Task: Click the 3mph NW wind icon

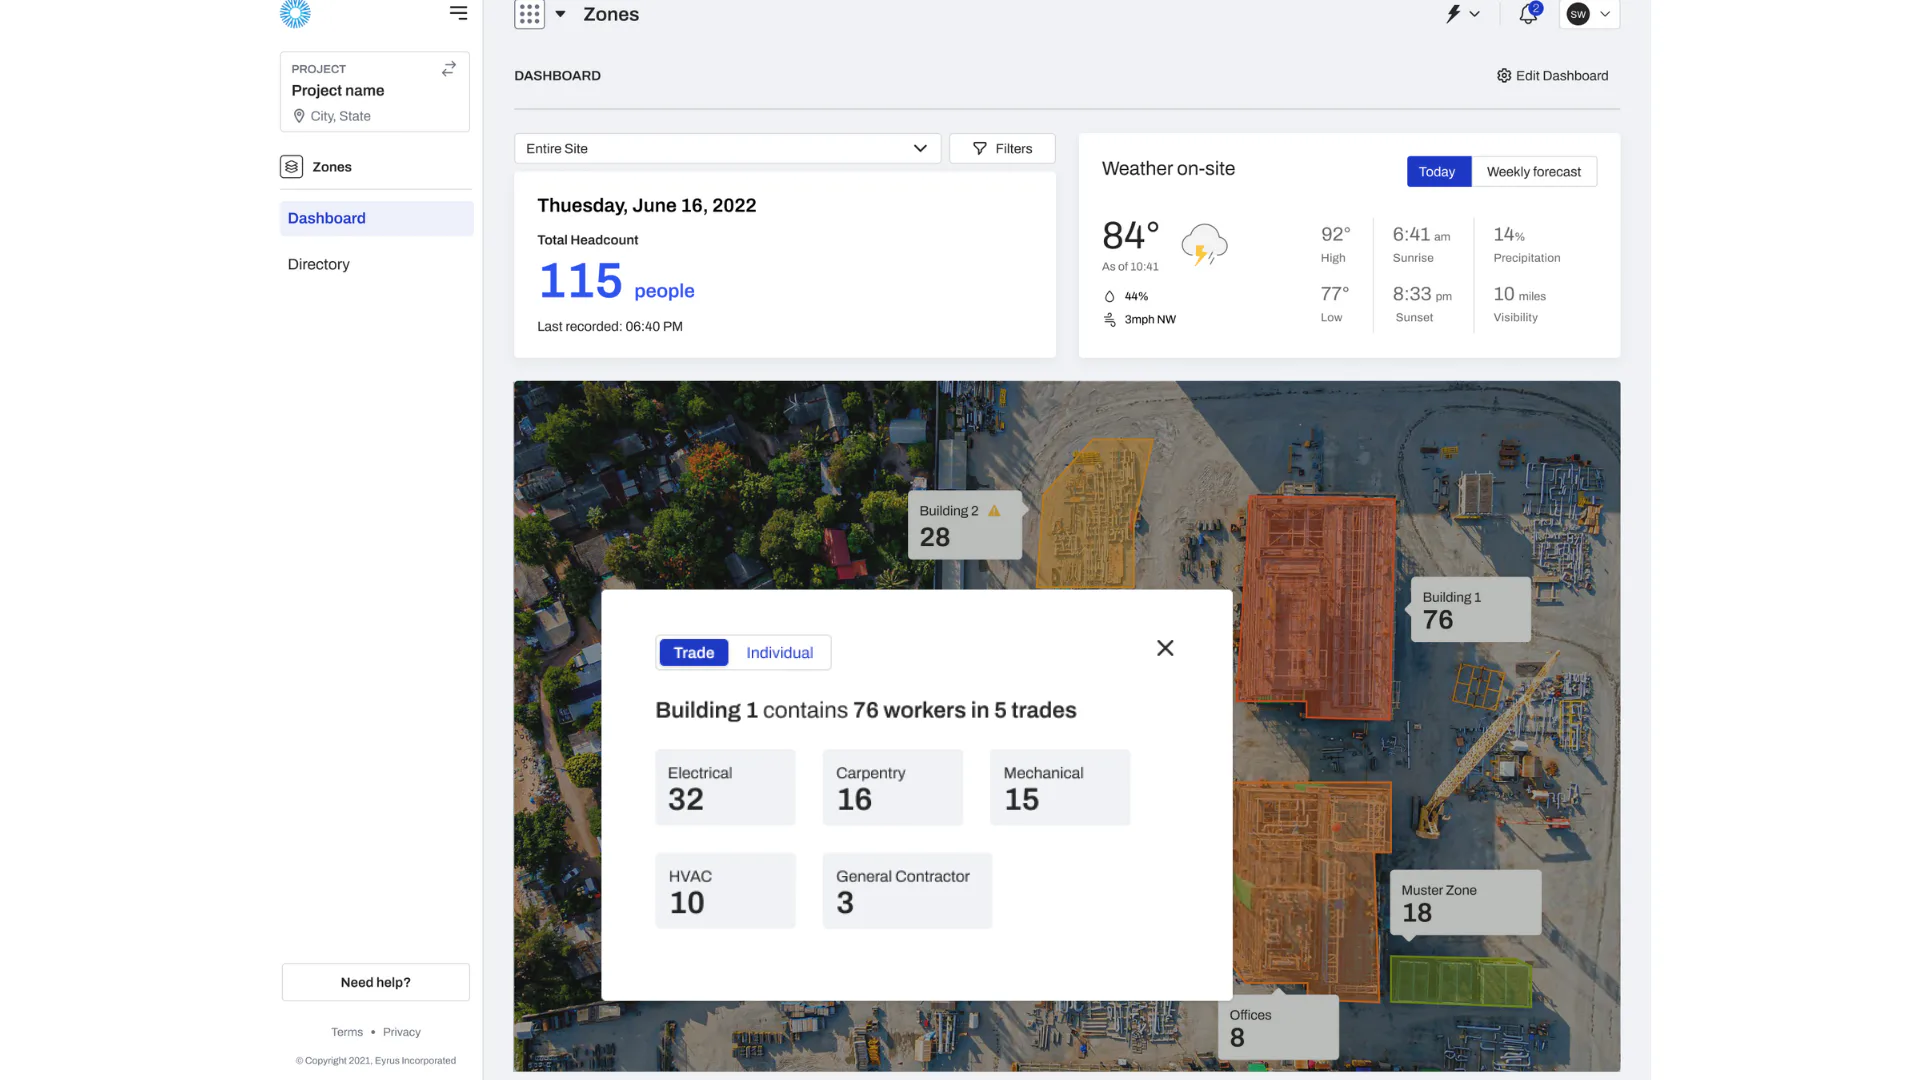Action: pyautogui.click(x=1109, y=320)
